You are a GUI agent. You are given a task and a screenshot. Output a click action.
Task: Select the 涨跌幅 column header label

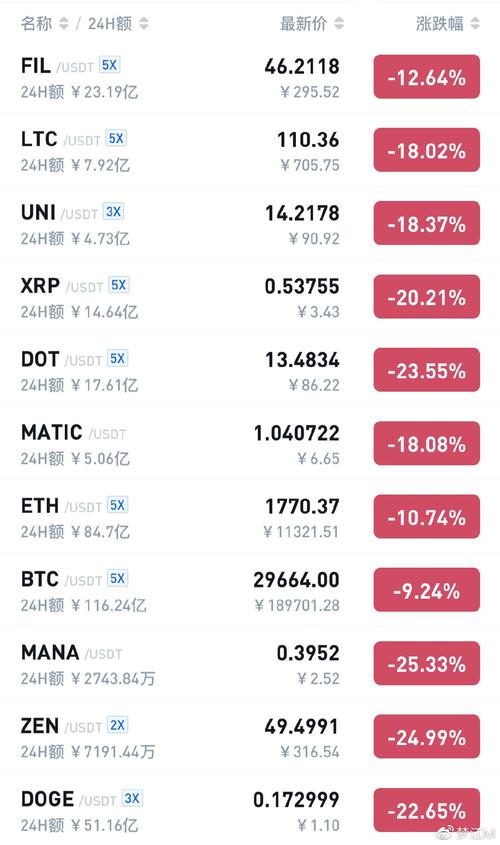(440, 23)
